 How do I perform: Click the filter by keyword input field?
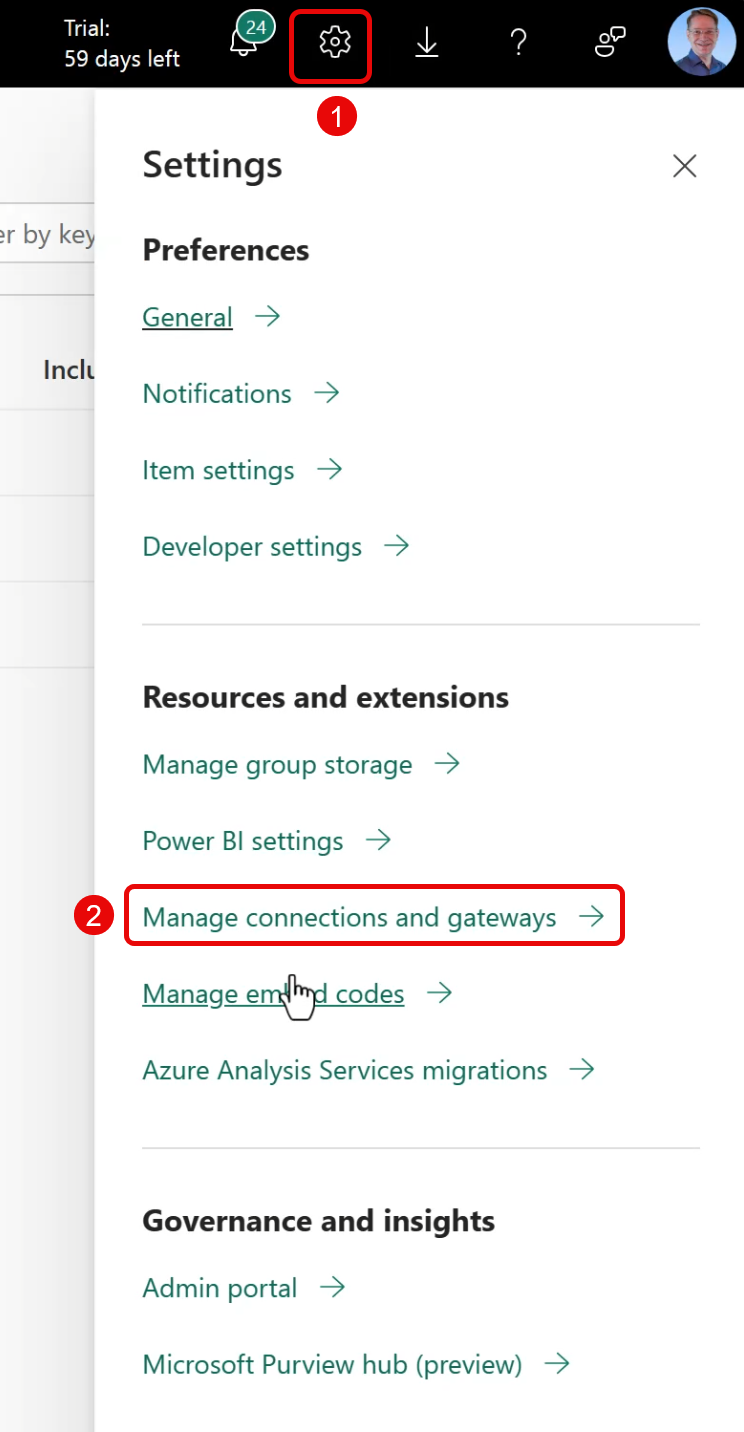[x=47, y=235]
